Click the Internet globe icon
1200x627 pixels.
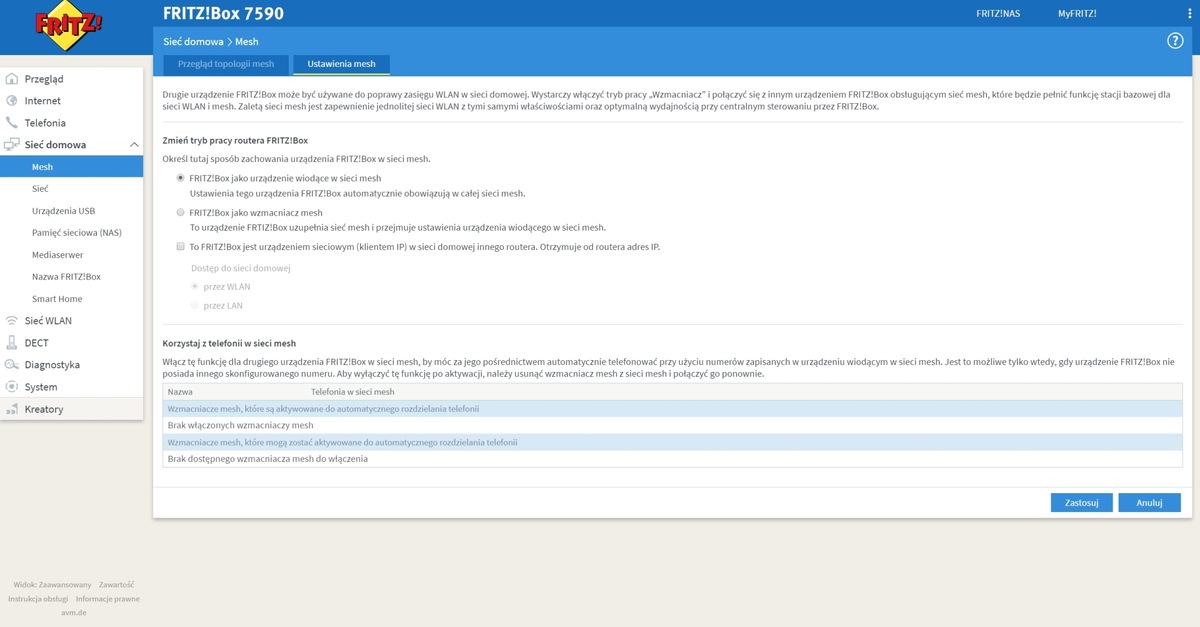tap(12, 101)
